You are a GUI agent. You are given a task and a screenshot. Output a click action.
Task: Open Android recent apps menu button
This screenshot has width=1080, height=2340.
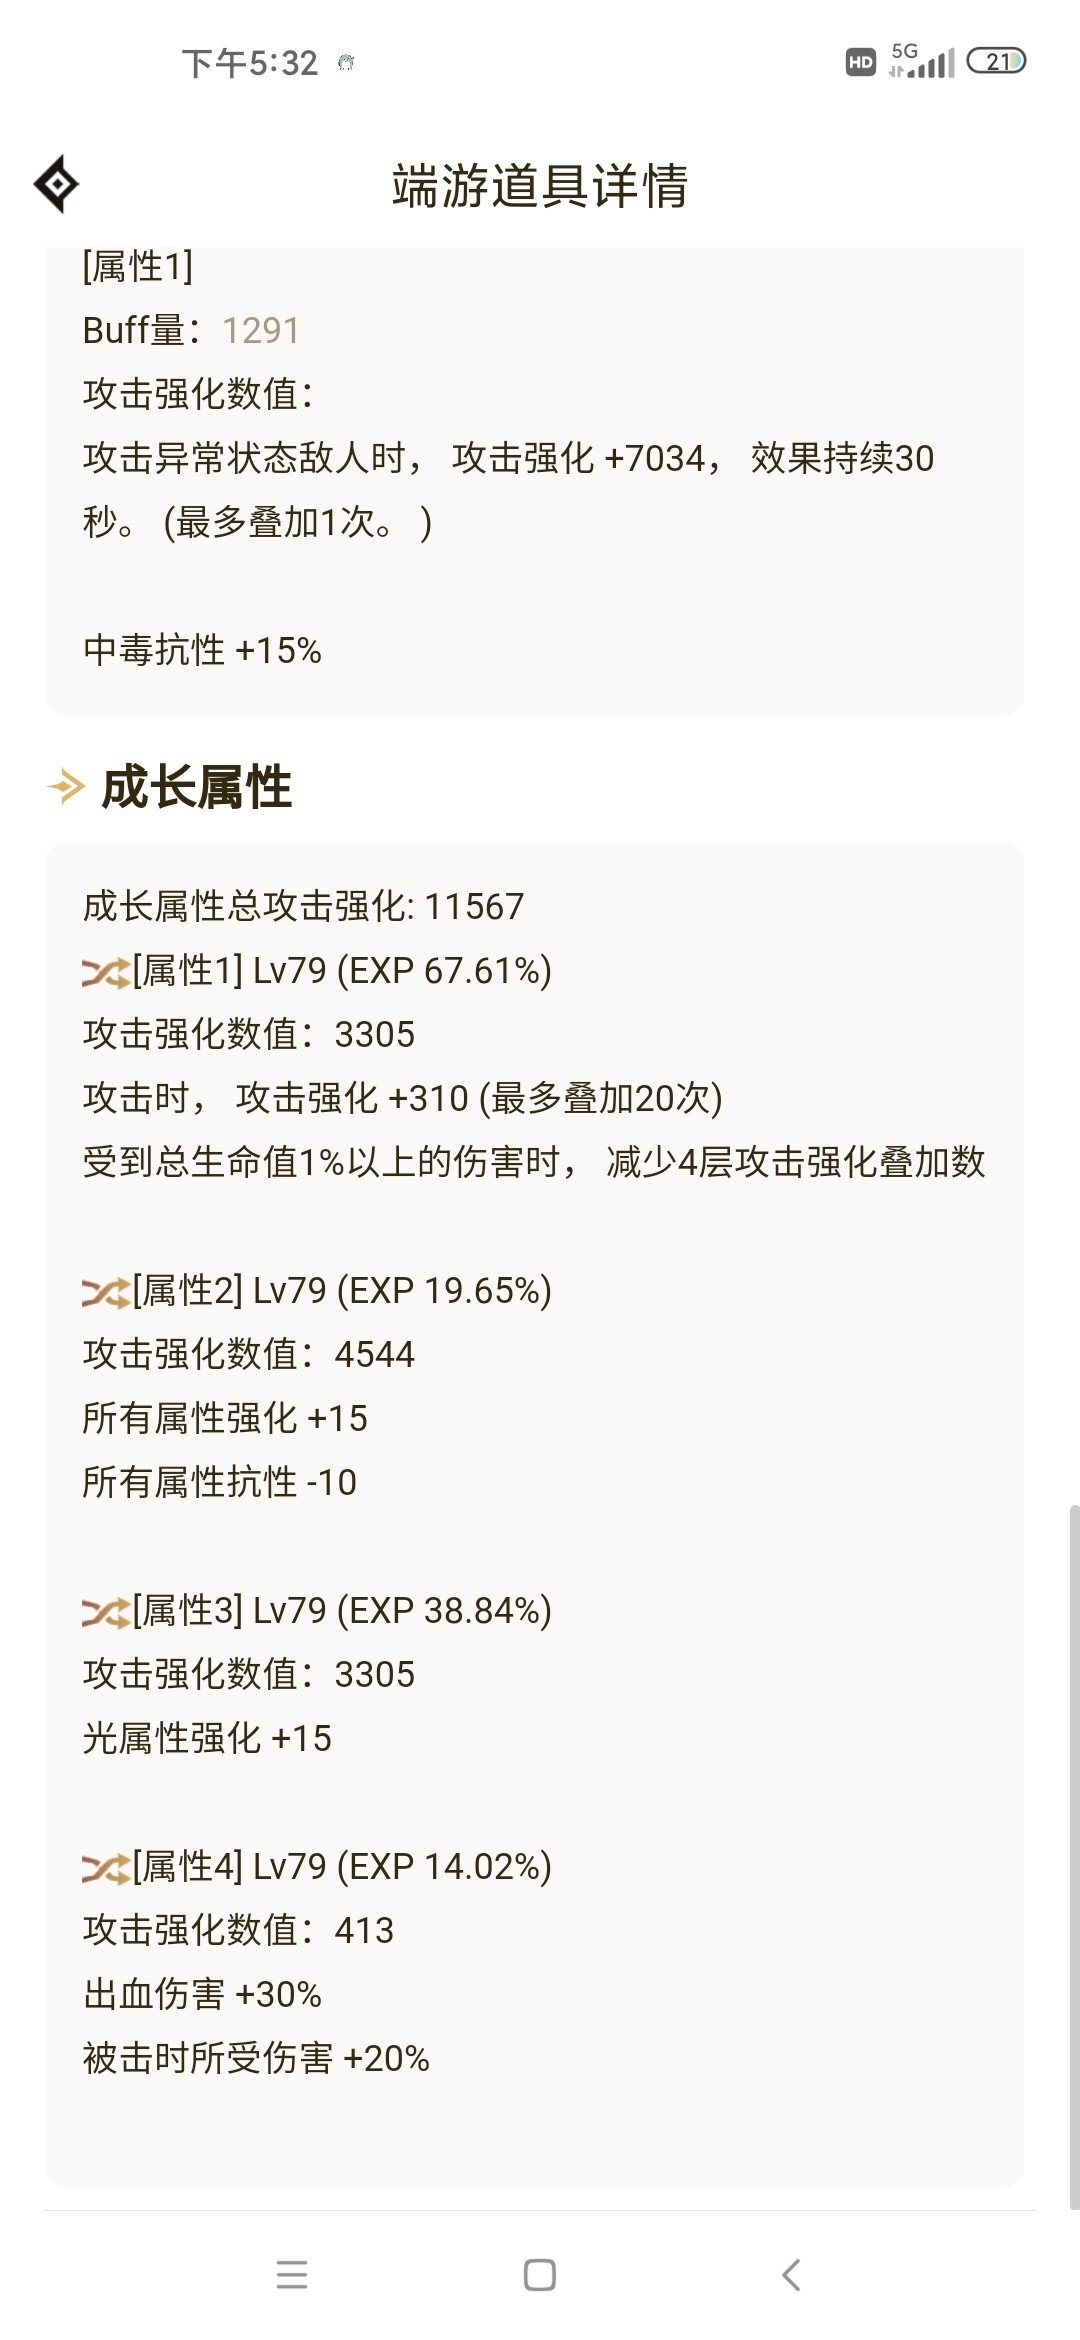pyautogui.click(x=291, y=2275)
